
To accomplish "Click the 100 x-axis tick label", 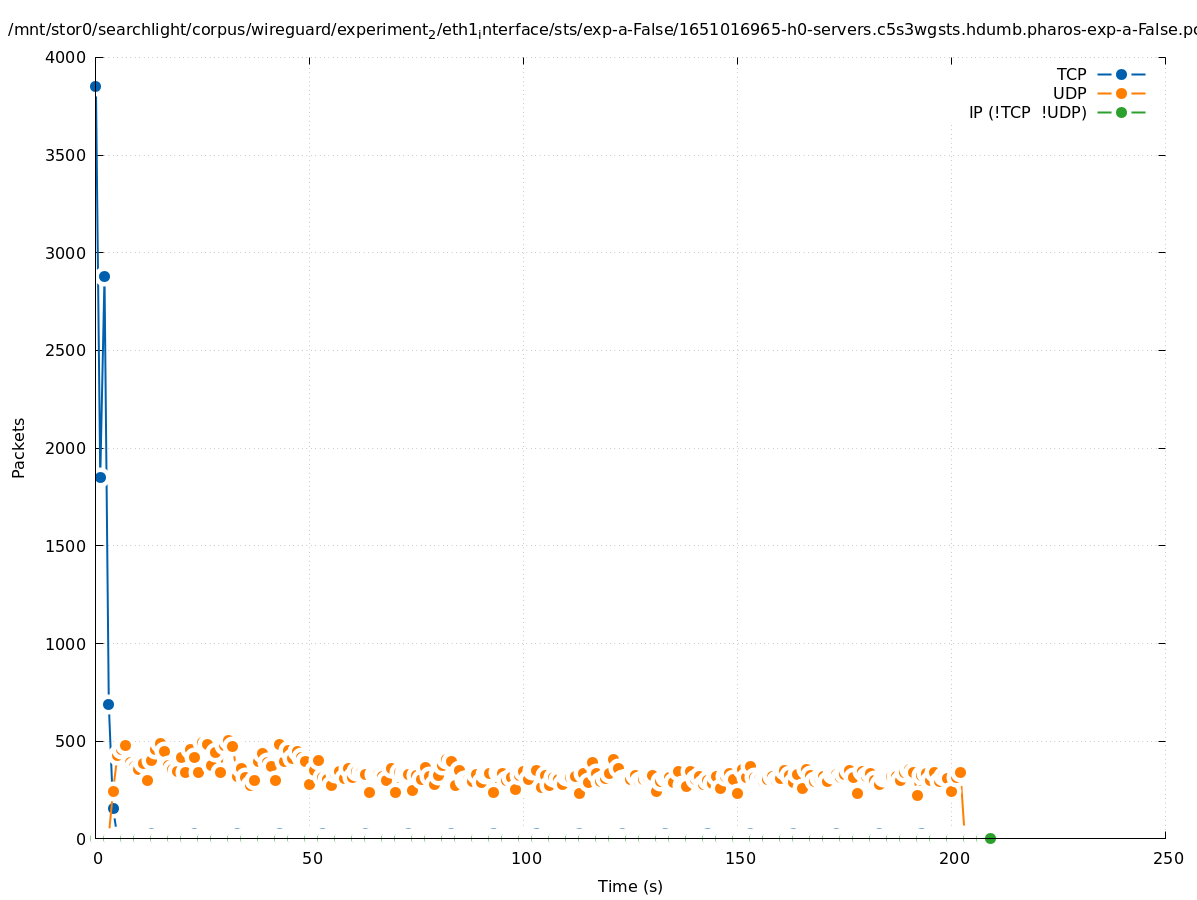I will point(525,858).
